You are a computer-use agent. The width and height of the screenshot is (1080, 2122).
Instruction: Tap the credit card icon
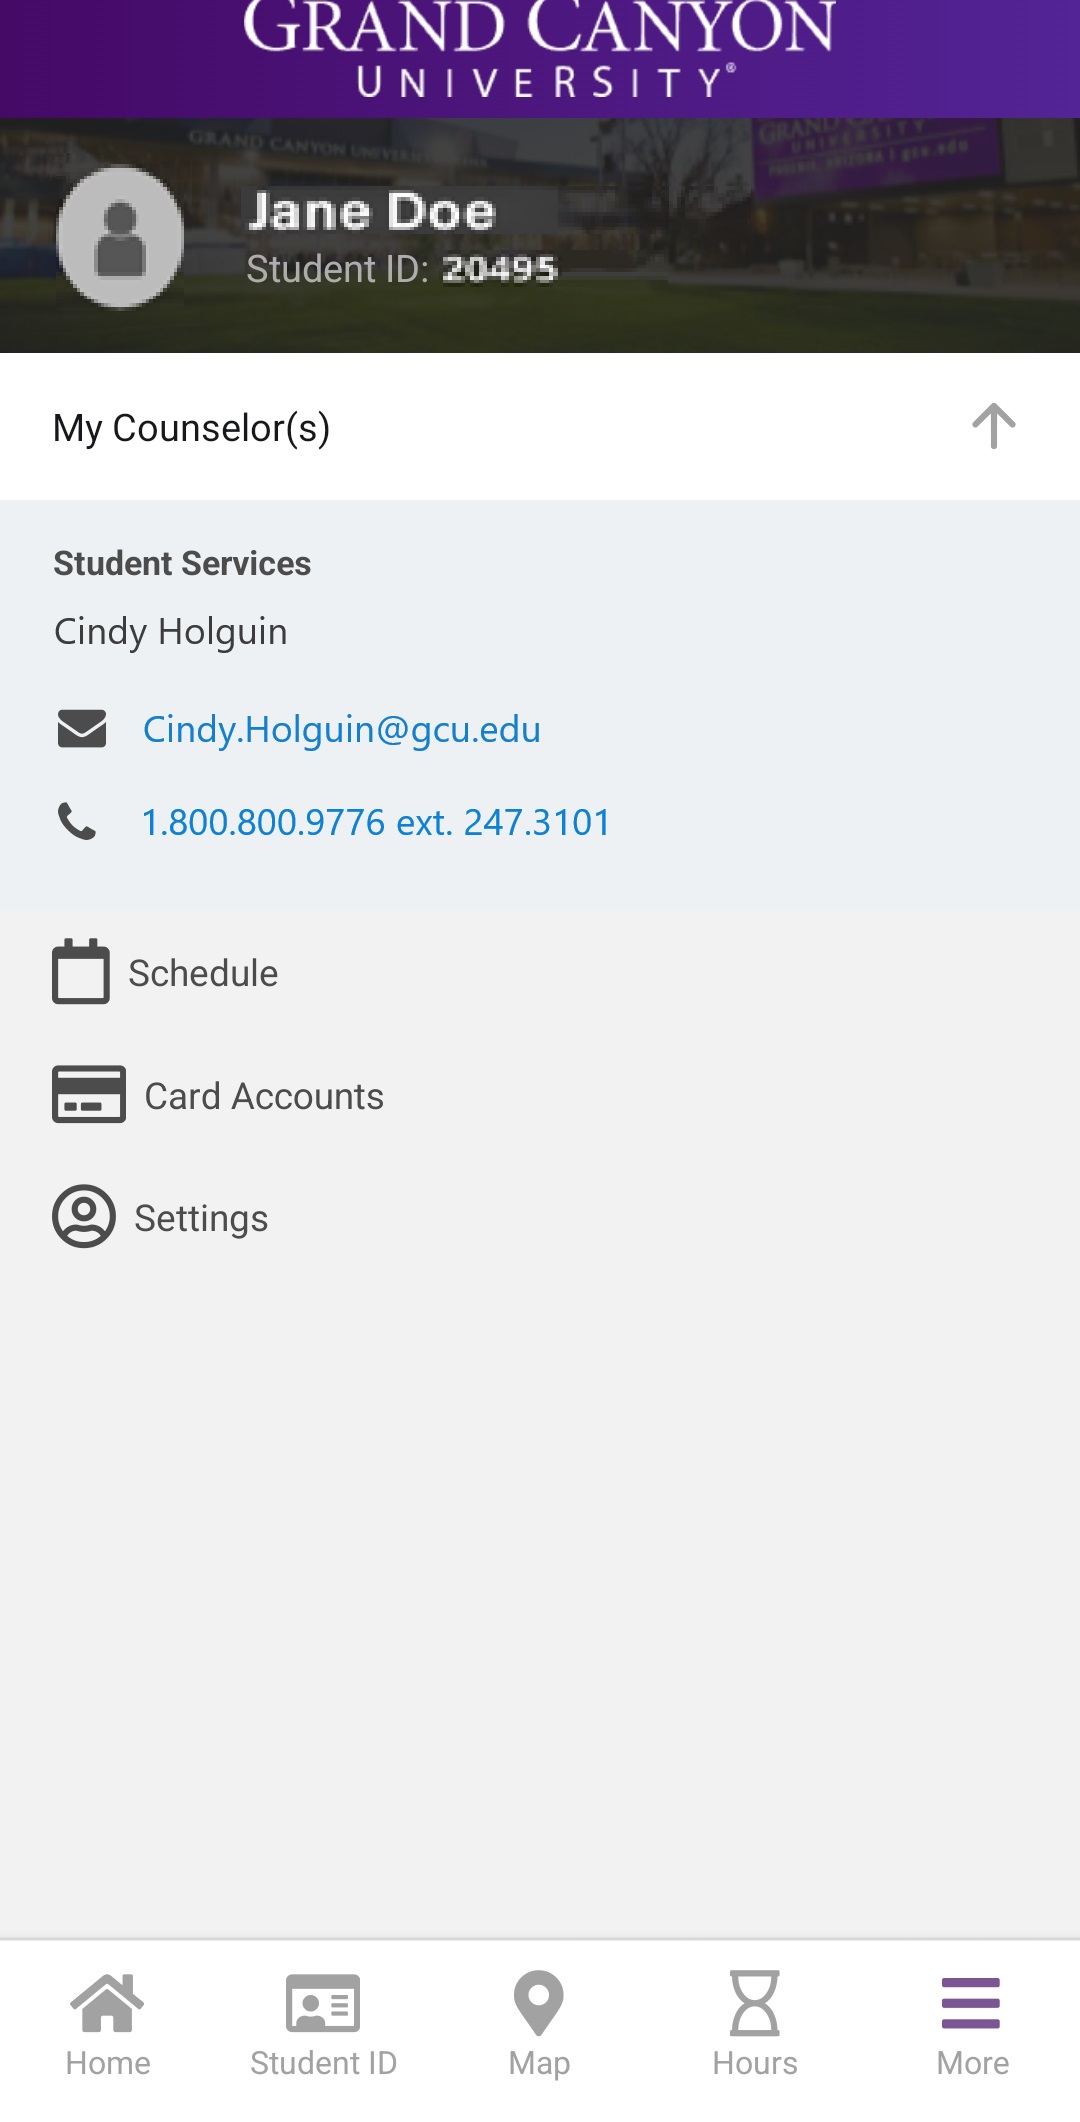click(x=89, y=1095)
